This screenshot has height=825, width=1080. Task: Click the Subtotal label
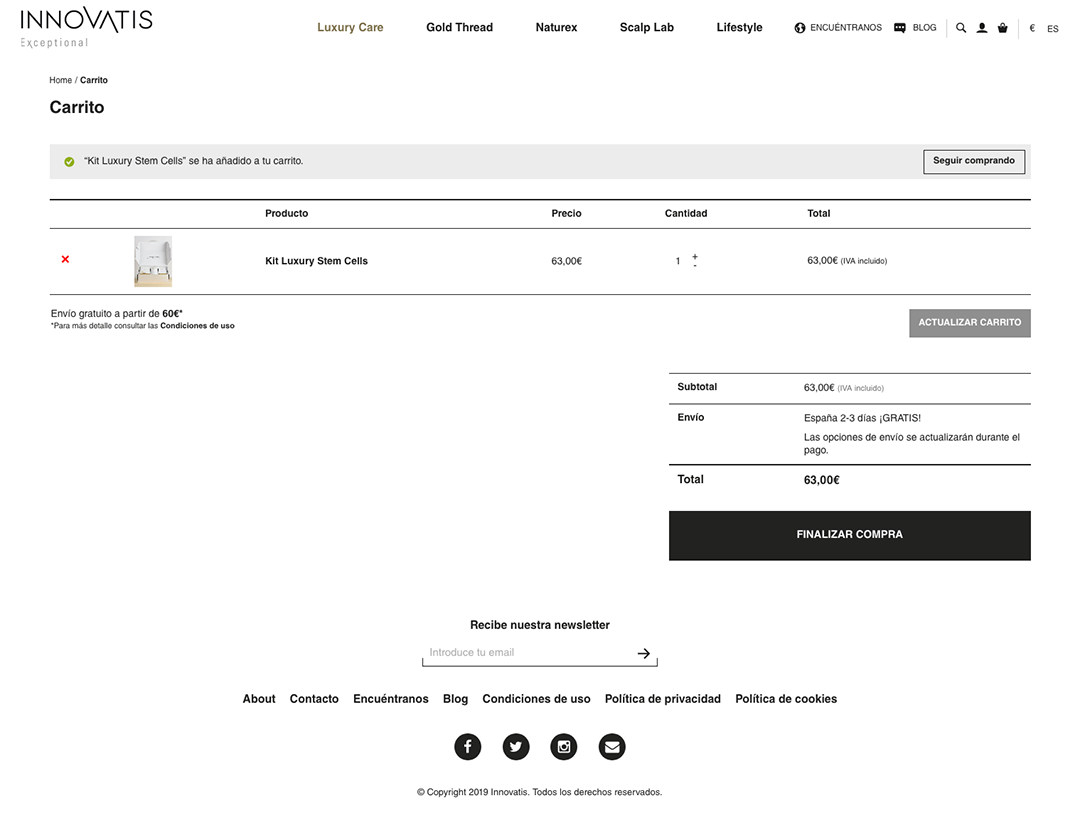tap(697, 387)
